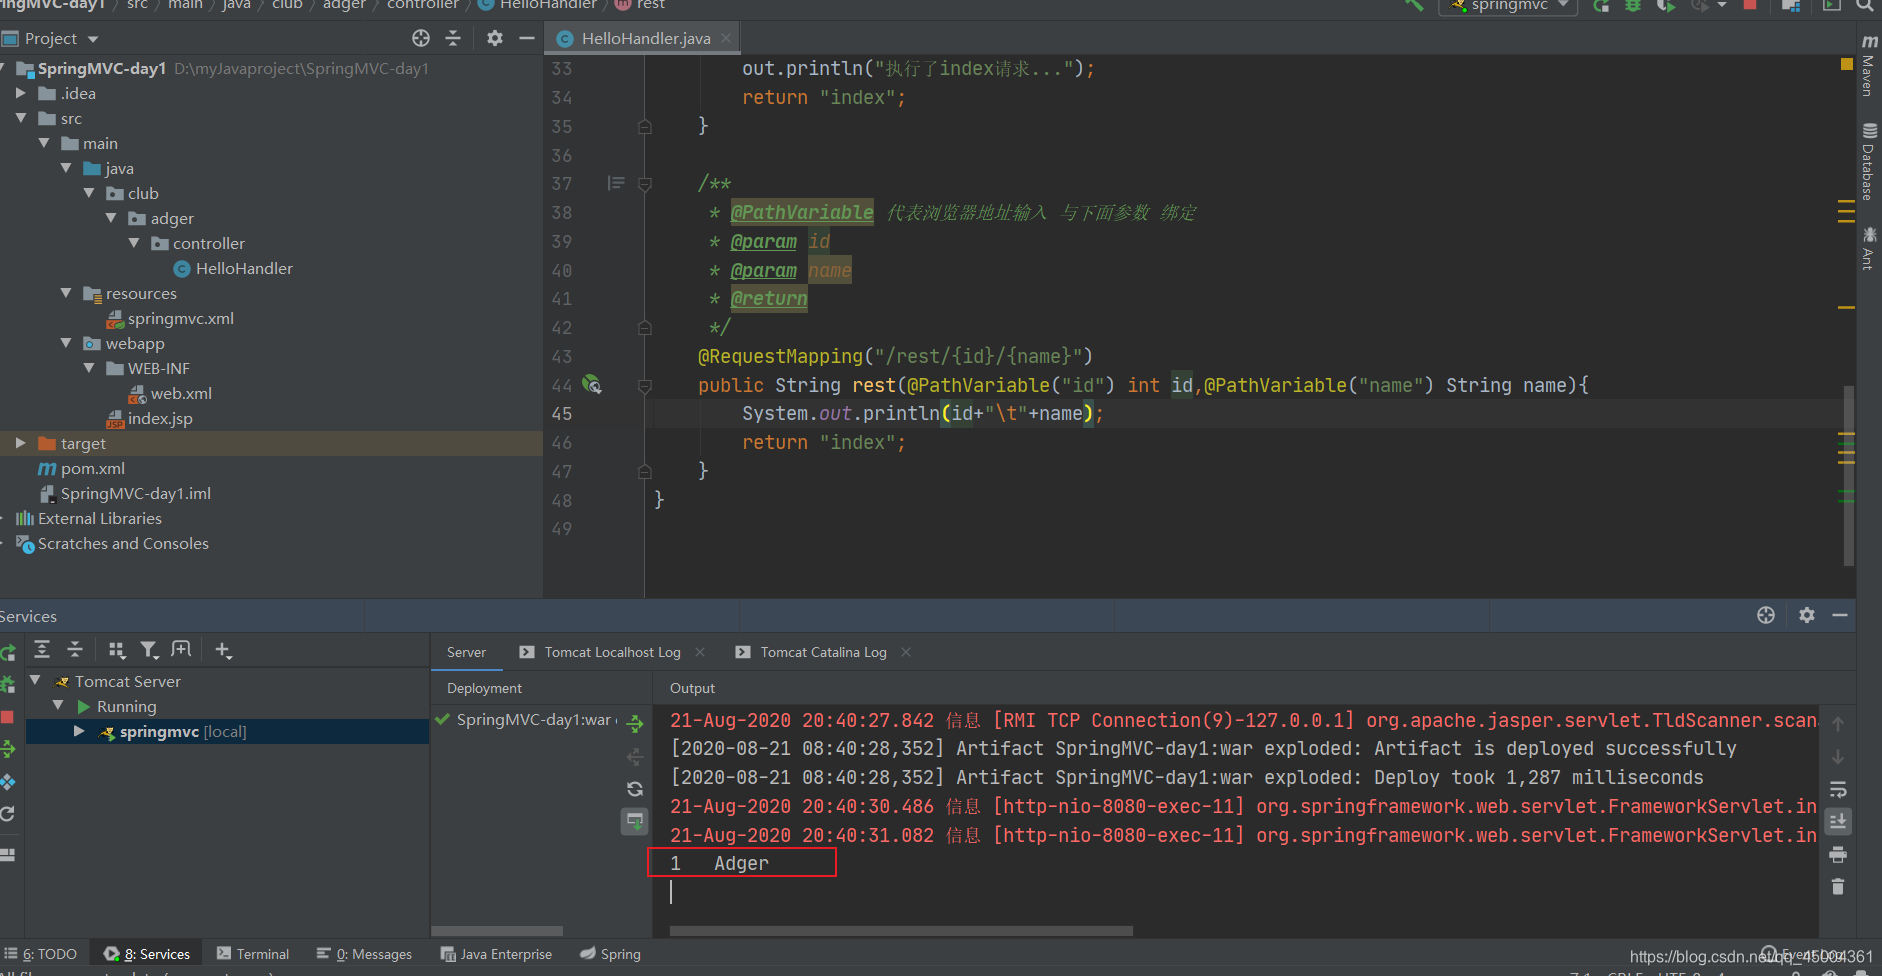
Task: Click Group By icon in Services toolbar
Action: coord(117,650)
